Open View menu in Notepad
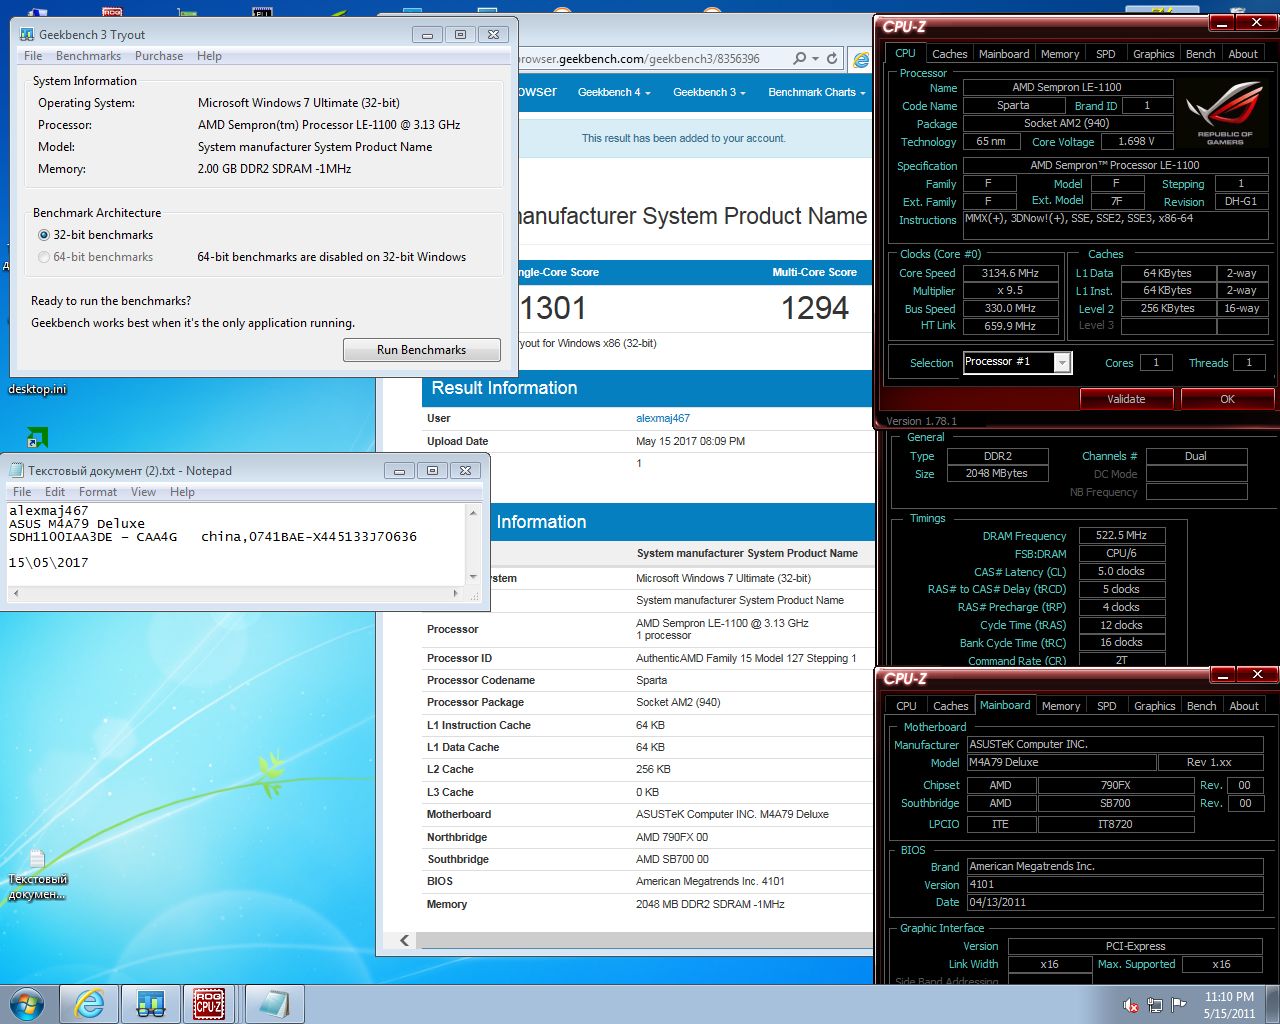This screenshot has width=1280, height=1024. (x=143, y=492)
